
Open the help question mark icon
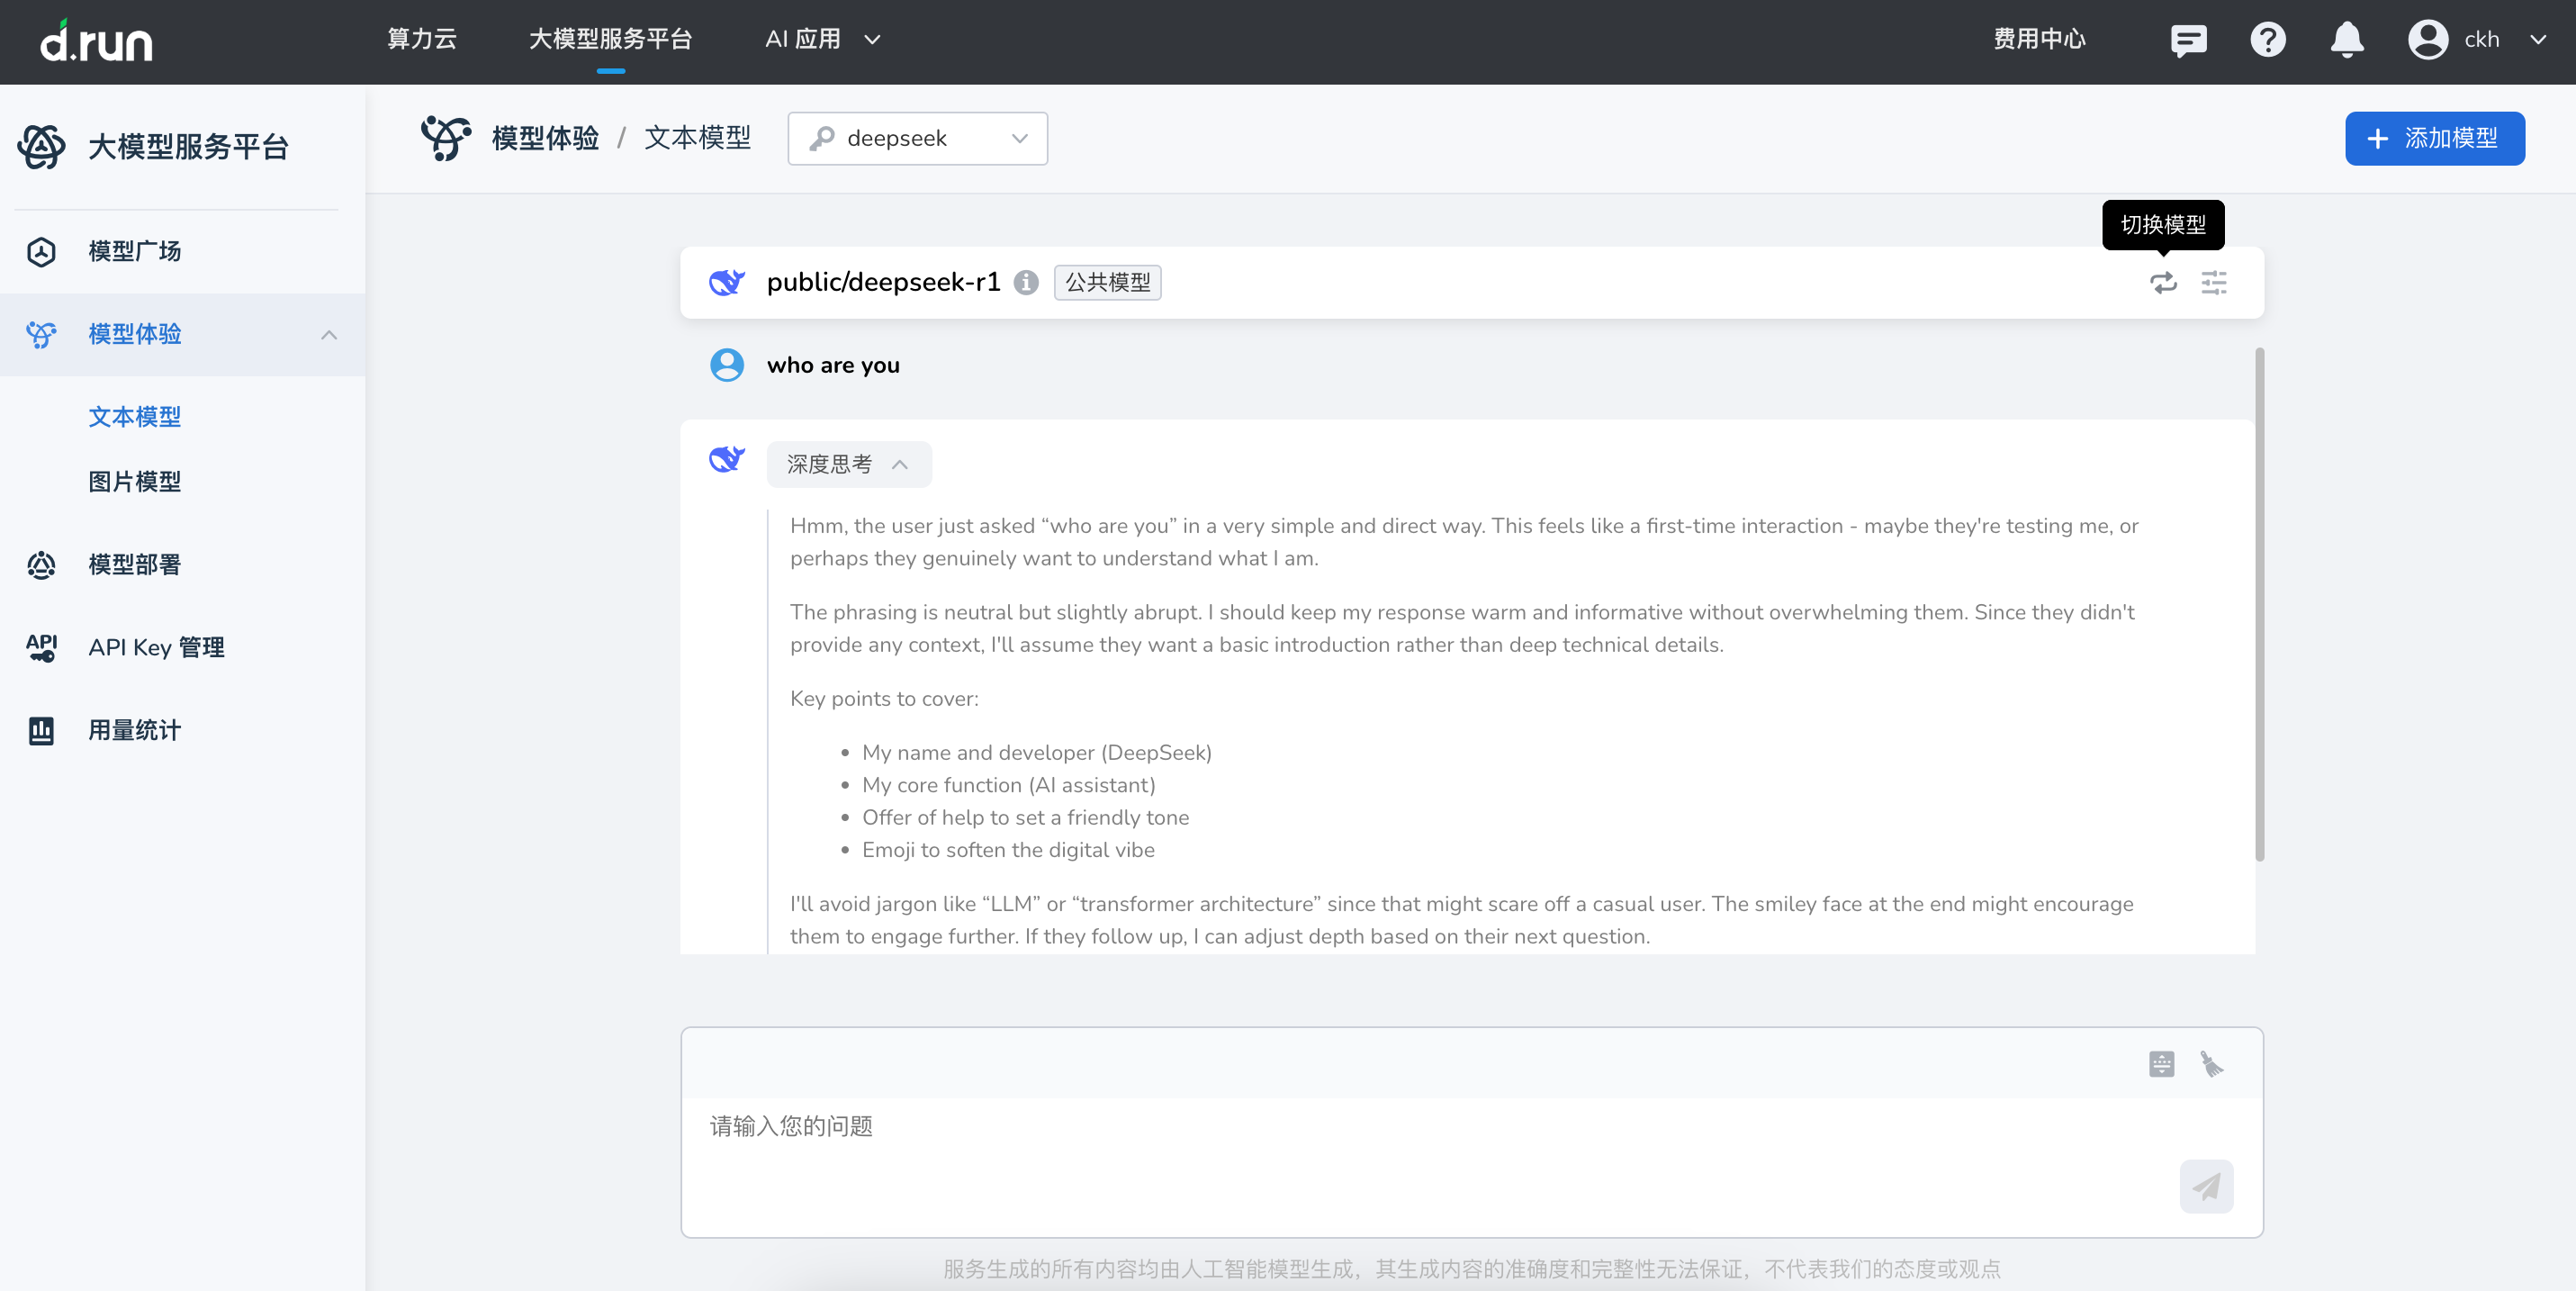[x=2267, y=40]
